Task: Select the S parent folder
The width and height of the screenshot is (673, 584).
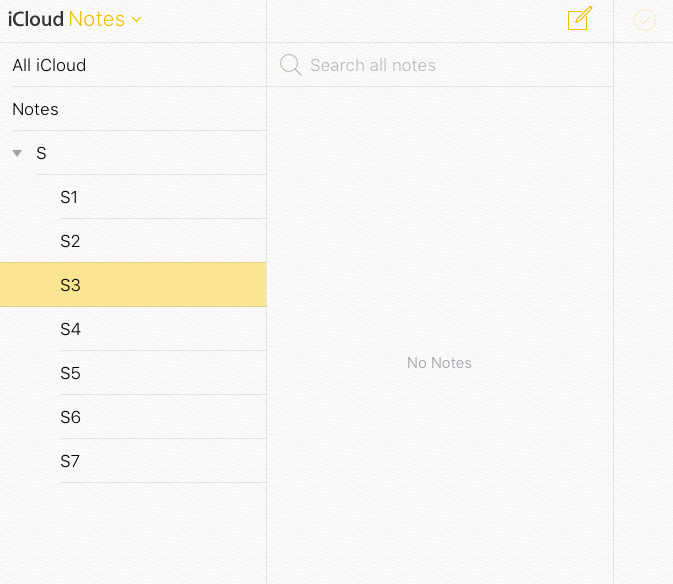Action: [x=133, y=153]
